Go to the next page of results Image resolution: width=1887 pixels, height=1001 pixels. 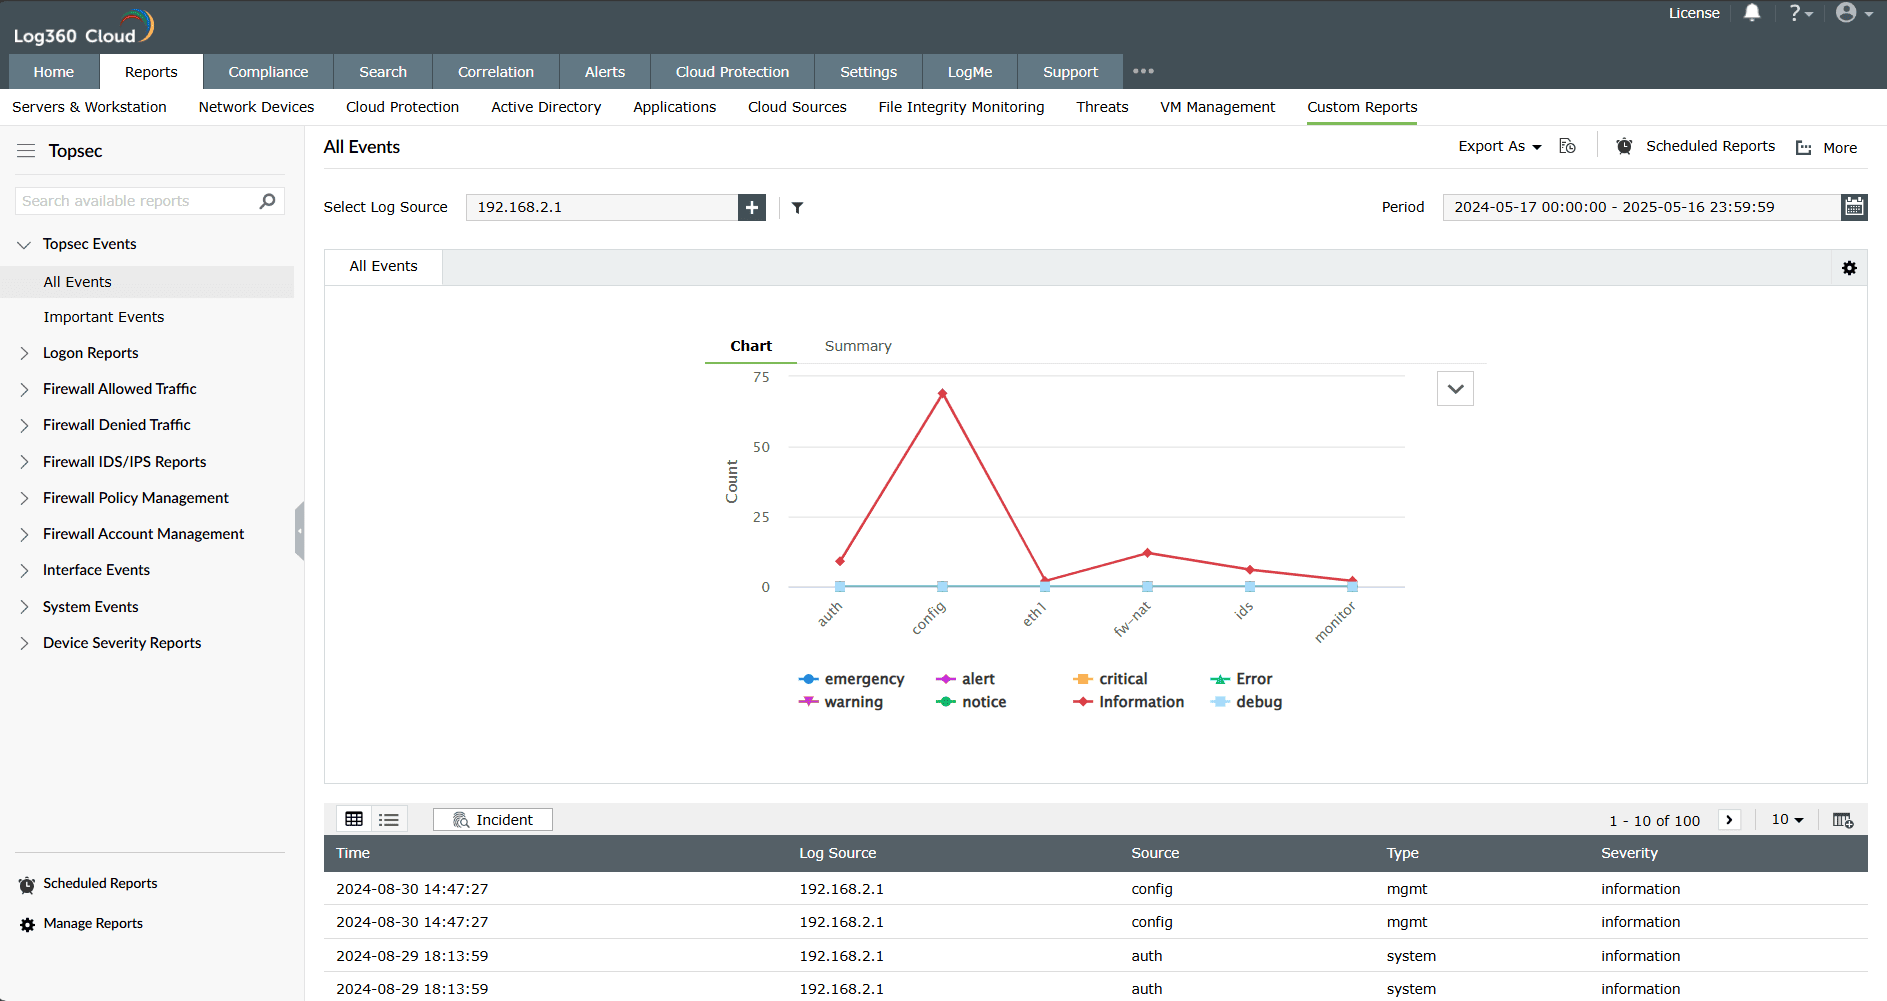pyautogui.click(x=1729, y=820)
